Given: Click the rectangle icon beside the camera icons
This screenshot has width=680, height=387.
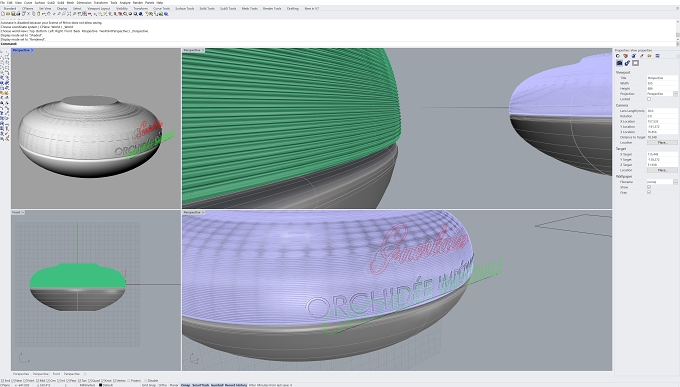Looking at the screenshot, I should 635,63.
